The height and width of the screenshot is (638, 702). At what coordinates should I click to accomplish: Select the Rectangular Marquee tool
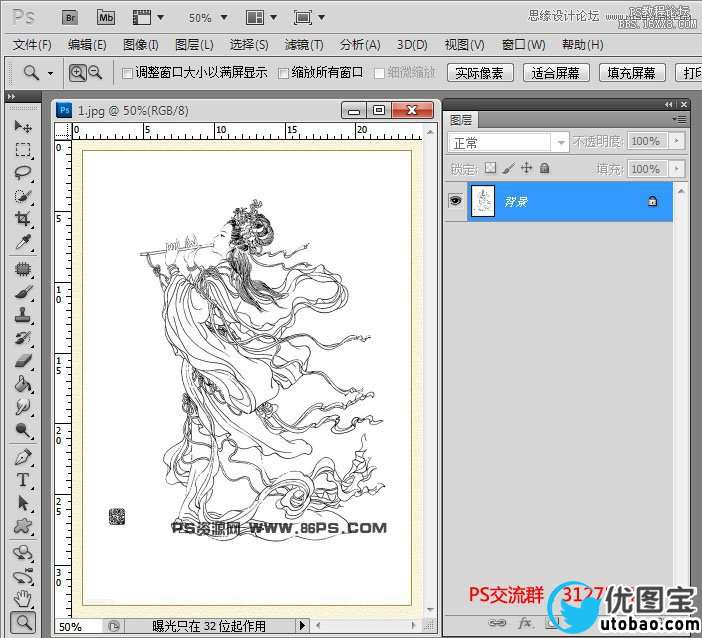(22, 150)
